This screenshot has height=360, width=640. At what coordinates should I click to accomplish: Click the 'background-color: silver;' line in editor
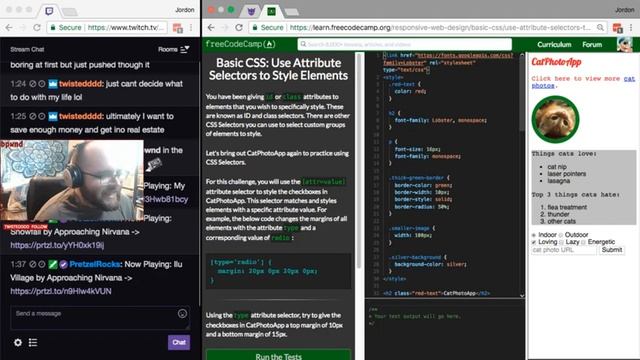coord(431,264)
